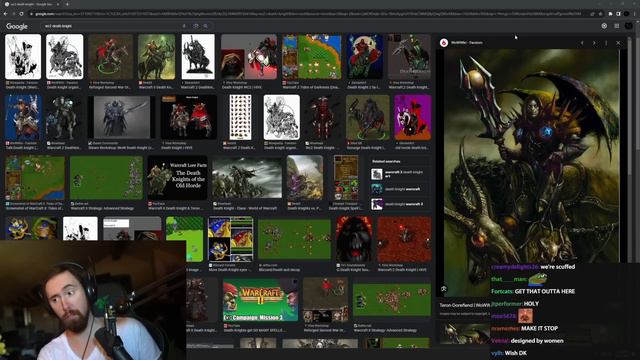Click chat message 'GET THAT OUTTA HERE'
The image size is (640, 360).
(x=544, y=291)
